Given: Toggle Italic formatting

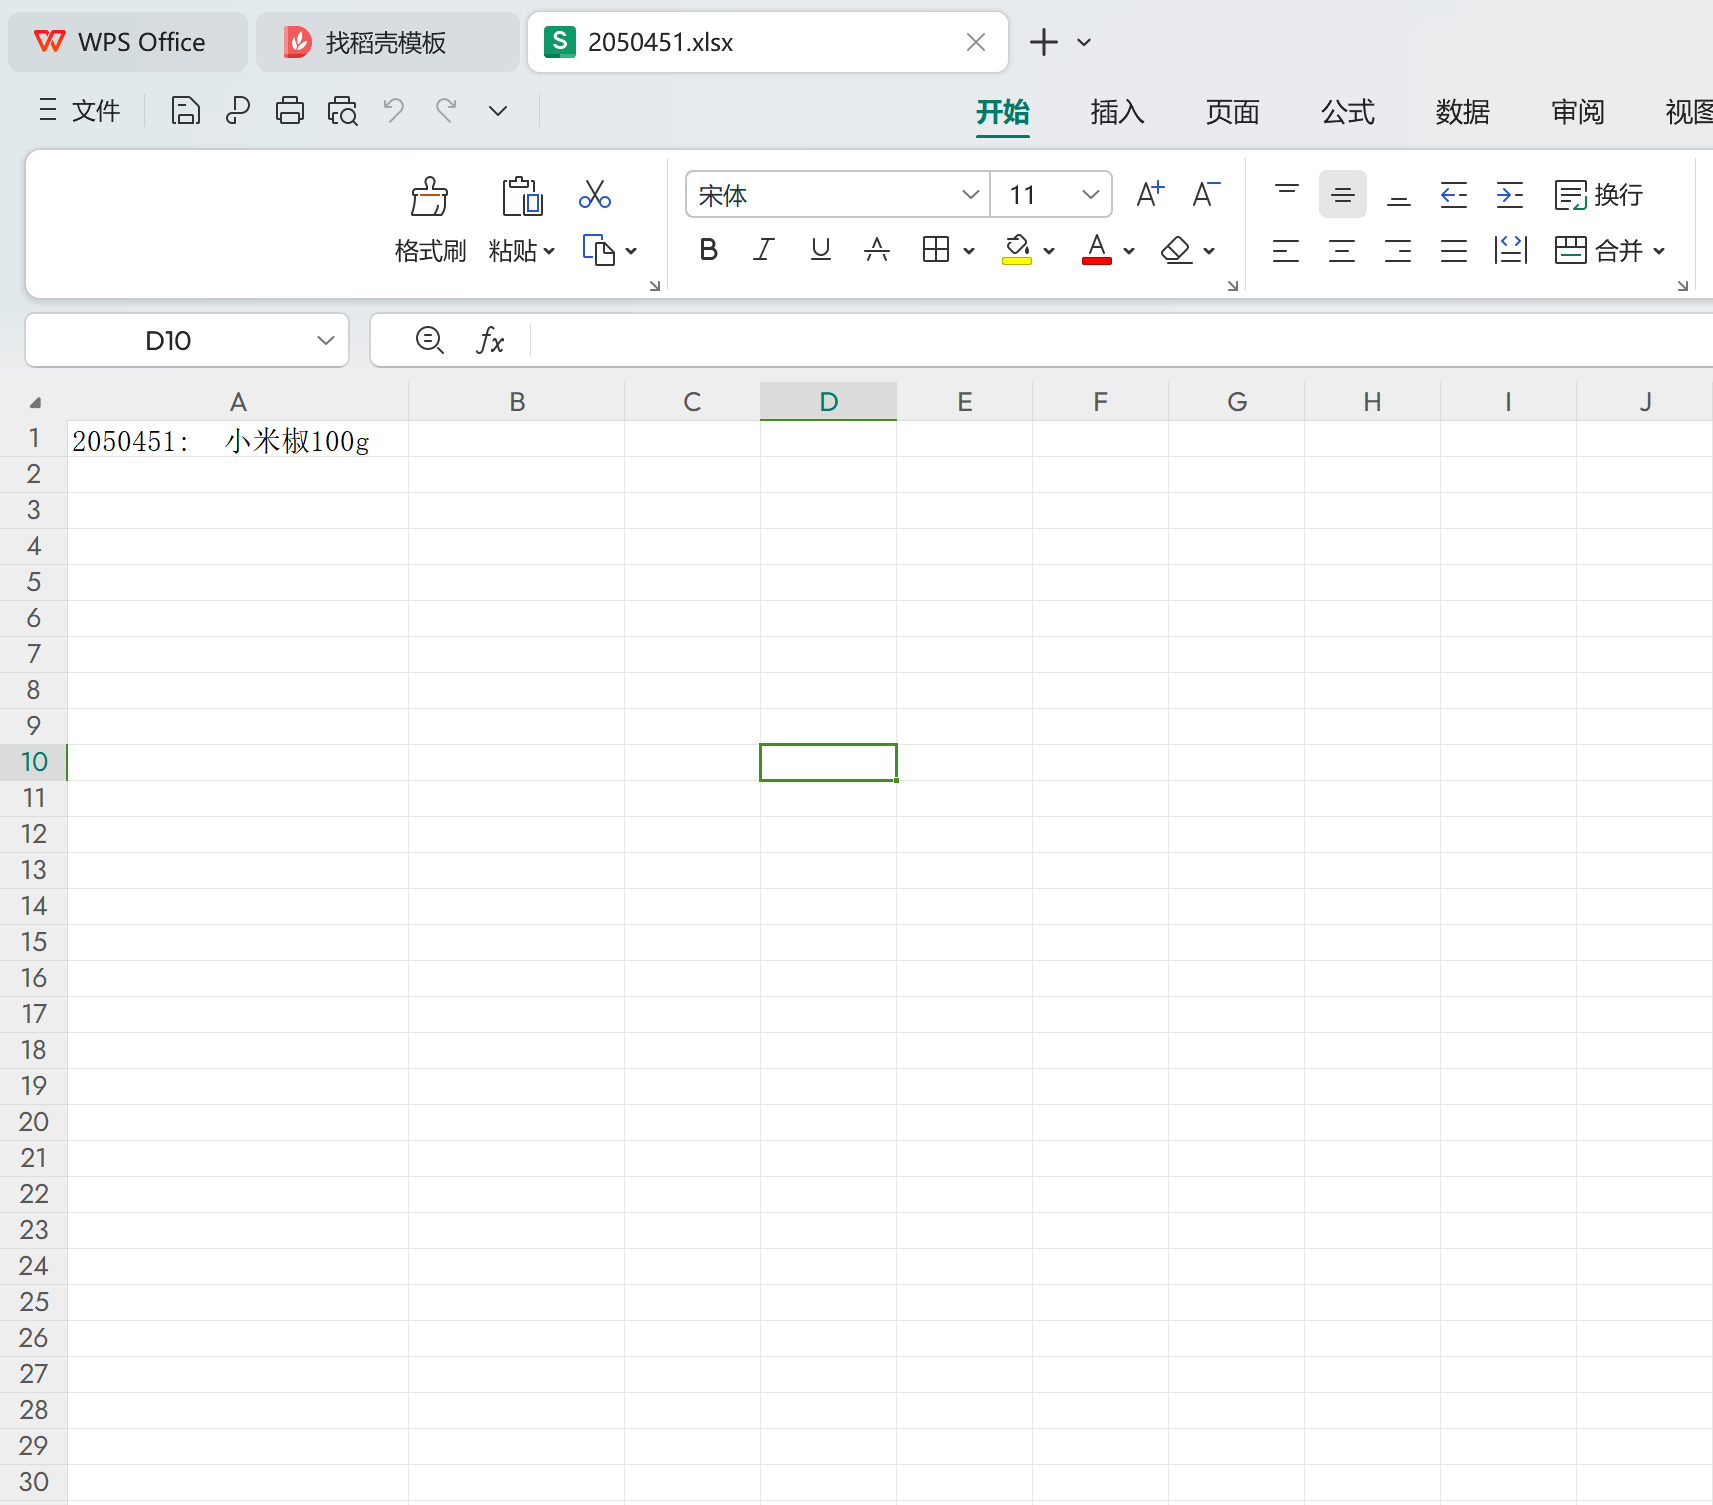Looking at the screenshot, I should click(x=764, y=250).
